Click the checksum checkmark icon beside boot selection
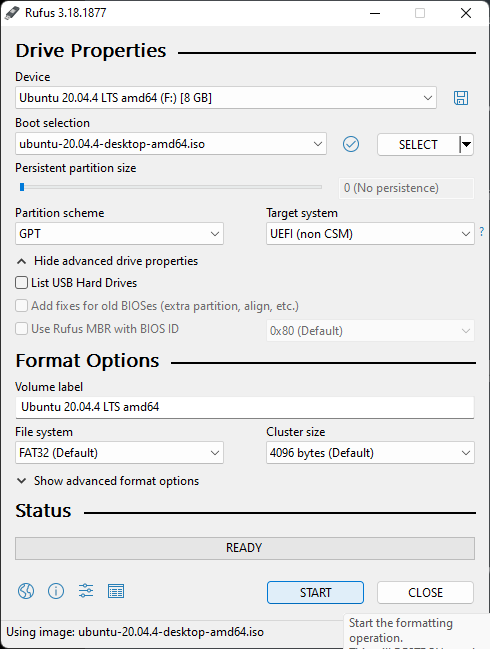The height and width of the screenshot is (649, 490). 351,144
